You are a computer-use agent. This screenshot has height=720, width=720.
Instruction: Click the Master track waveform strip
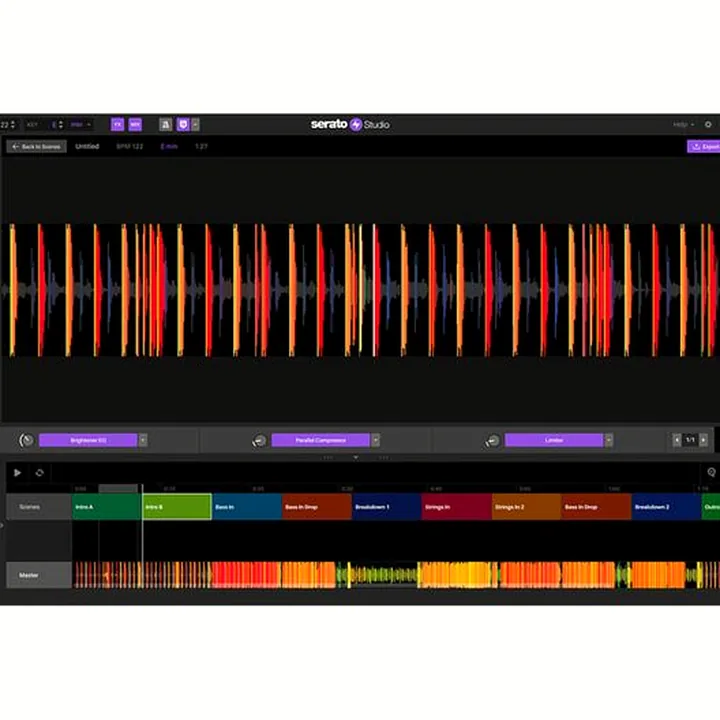[x=396, y=575]
